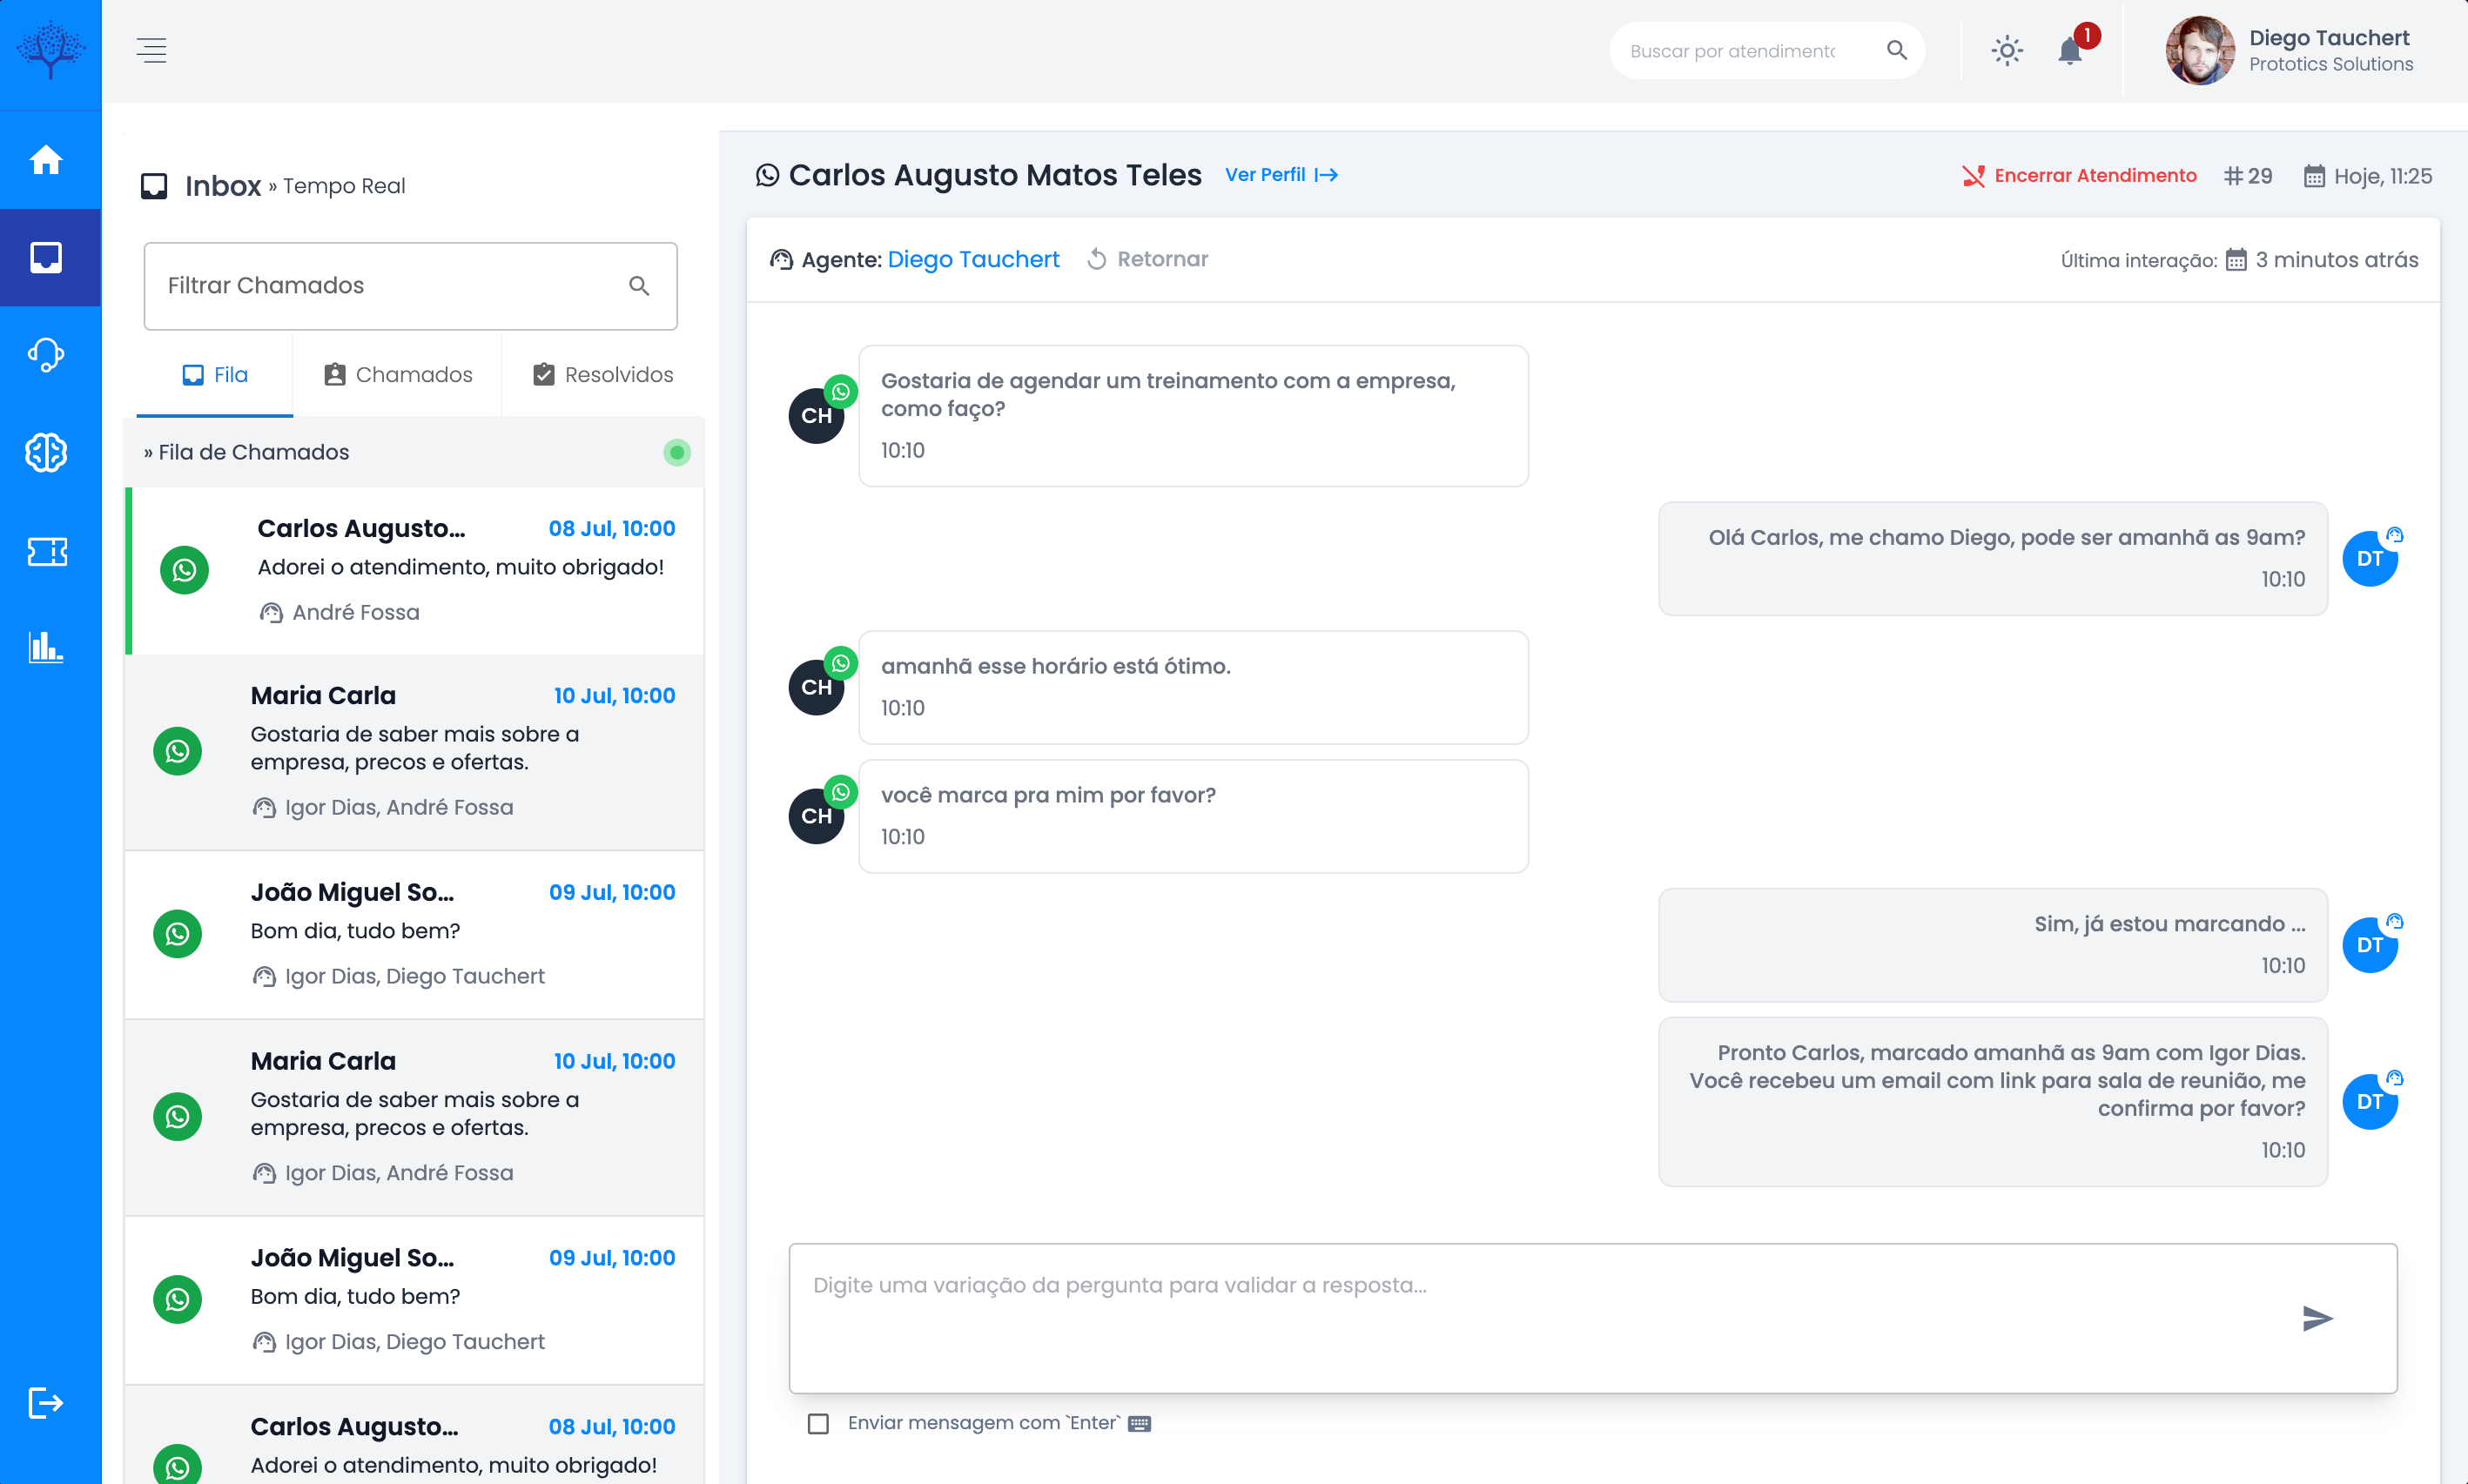
Task: Click the green status dot on Fila de Chamados
Action: coord(677,452)
